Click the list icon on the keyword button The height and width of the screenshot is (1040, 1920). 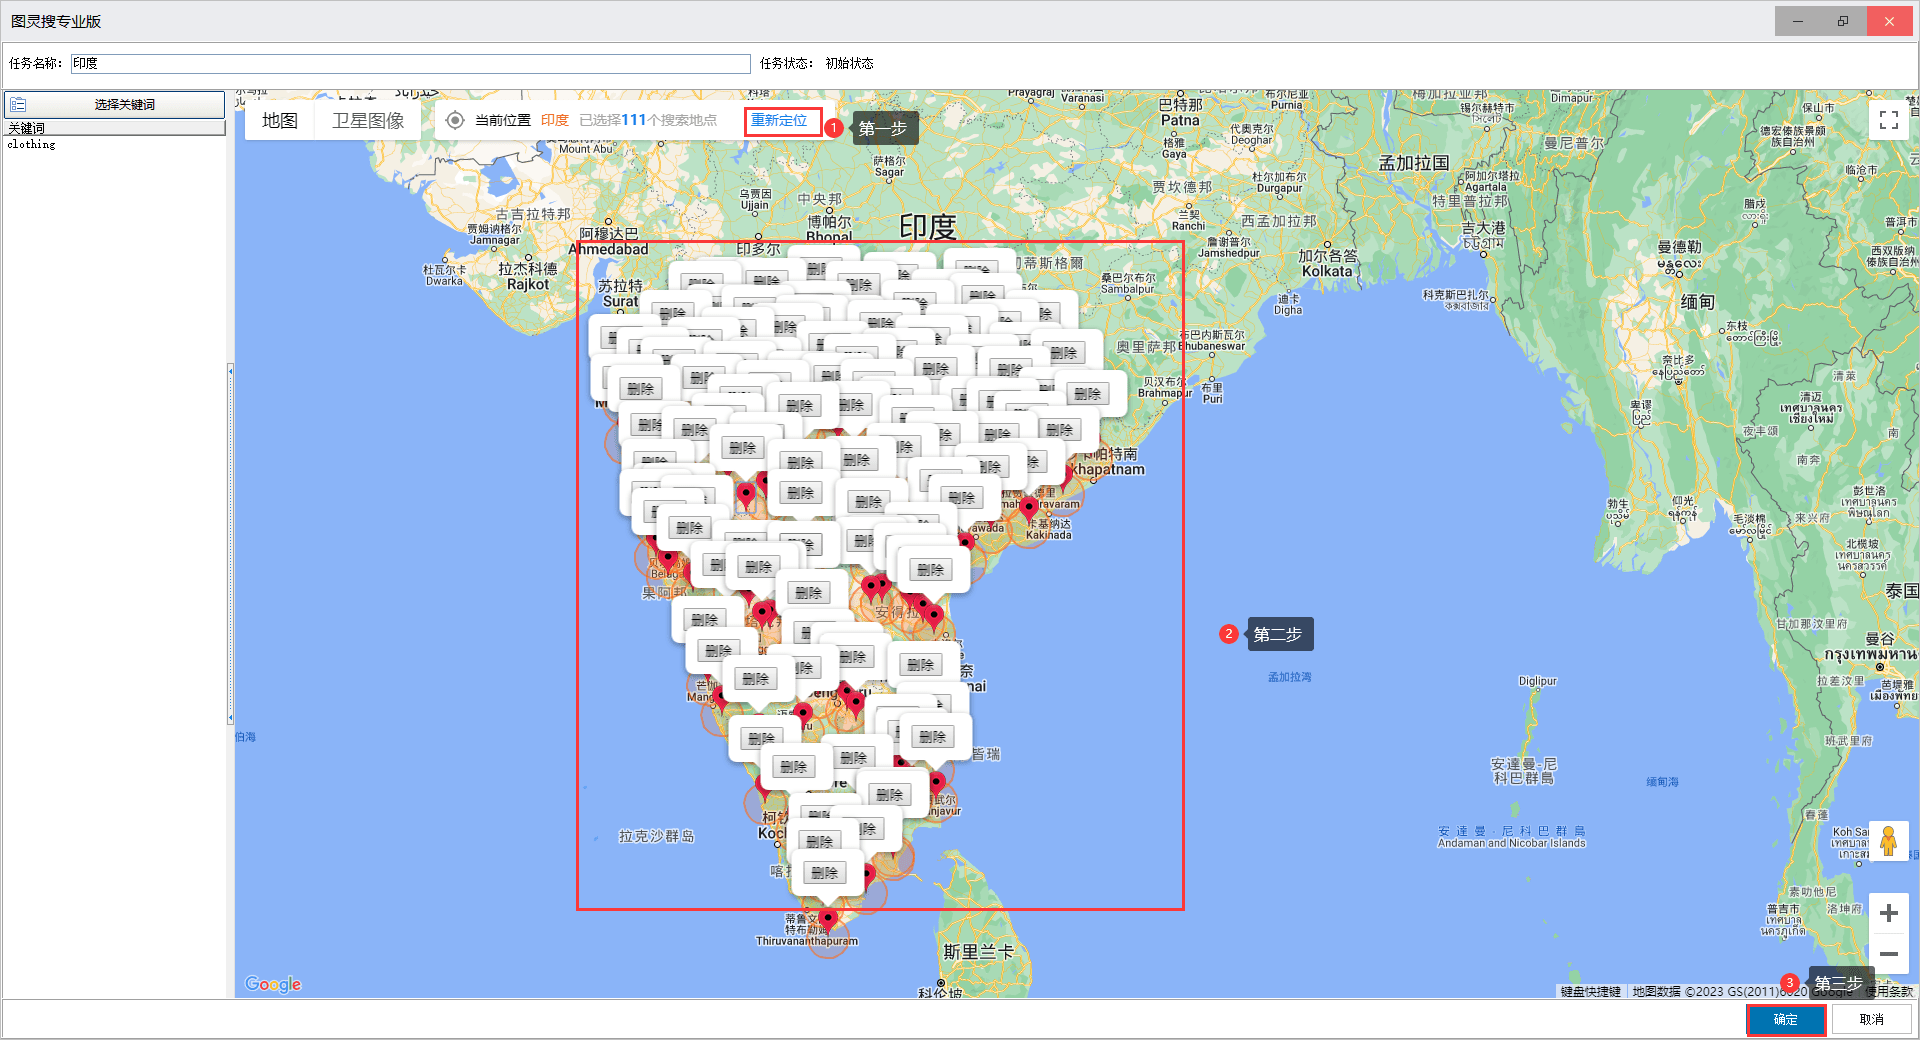tap(18, 104)
